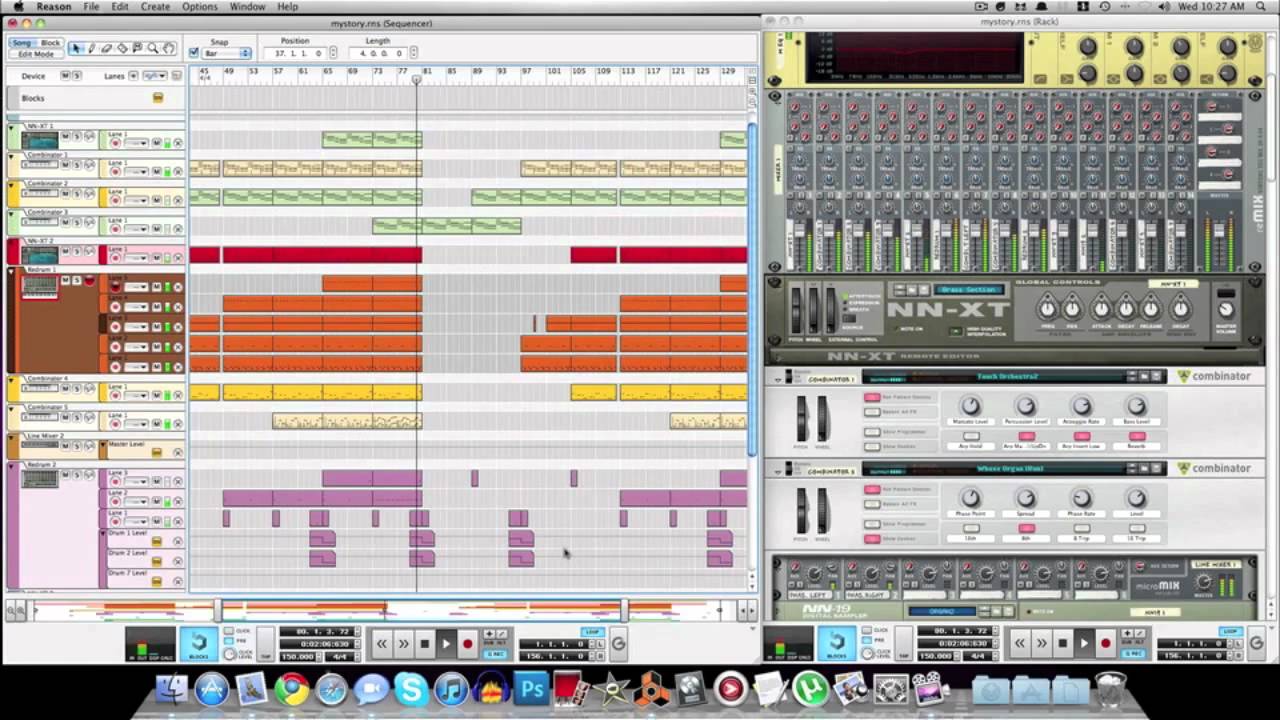Open Finder from the Dock
This screenshot has height=720, width=1280.
click(x=172, y=689)
